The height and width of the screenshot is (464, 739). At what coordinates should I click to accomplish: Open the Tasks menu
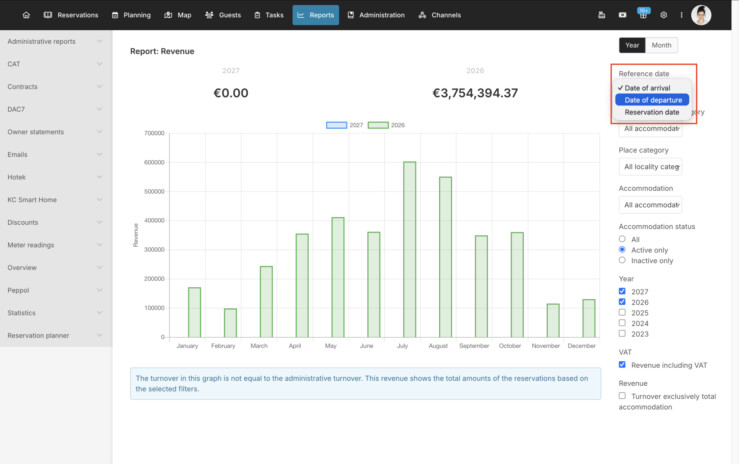[x=269, y=15]
